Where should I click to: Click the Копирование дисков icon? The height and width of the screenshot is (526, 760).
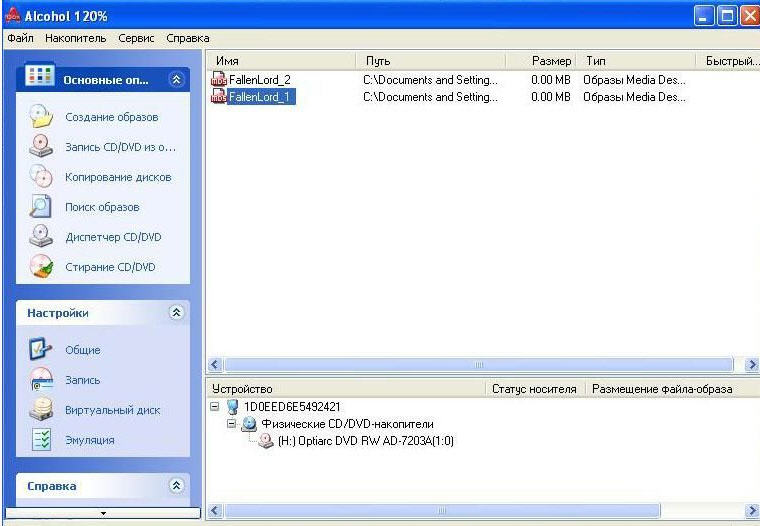tap(41, 176)
